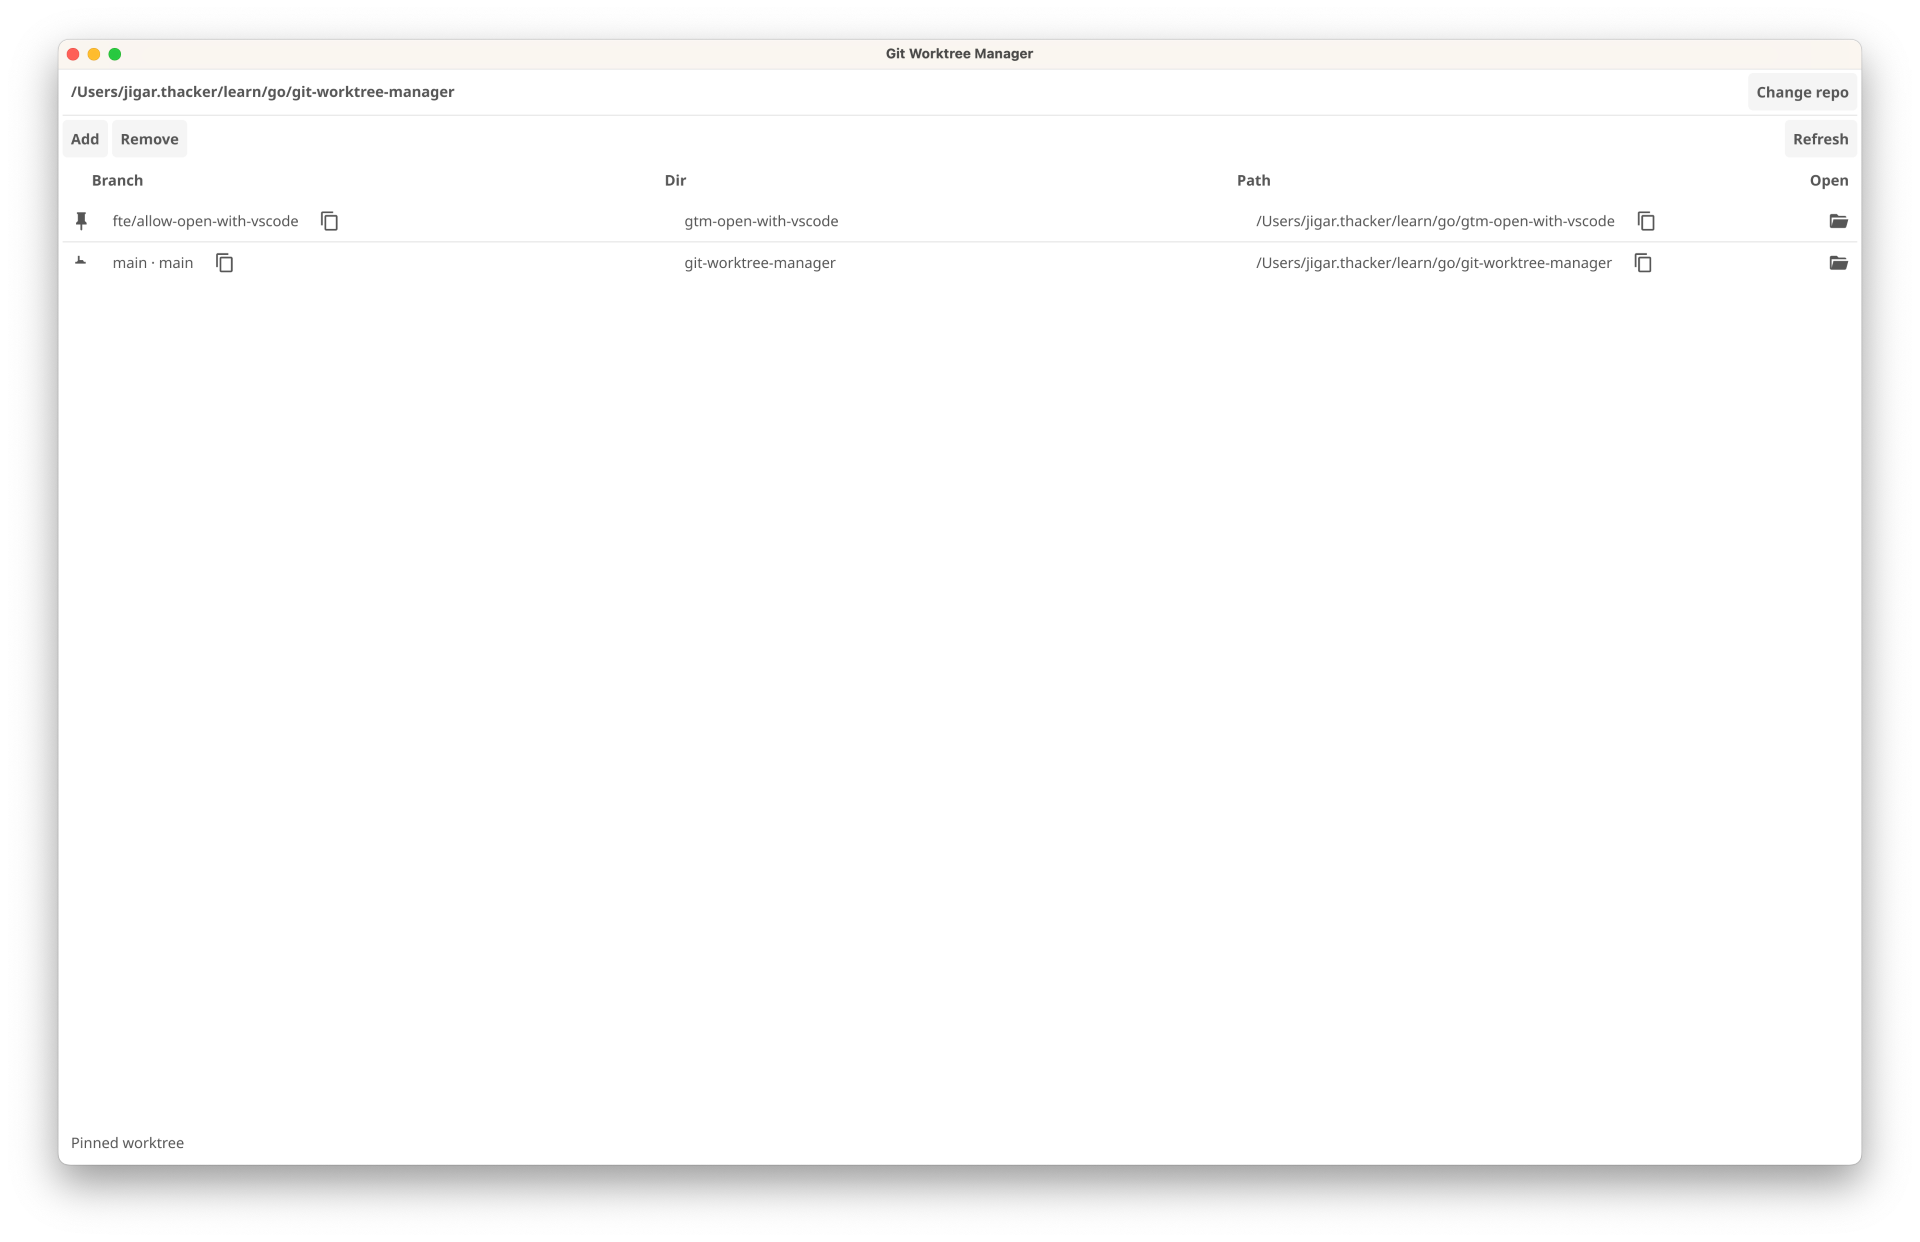Select the fte/allow-open-with-vscode branch text

click(205, 221)
